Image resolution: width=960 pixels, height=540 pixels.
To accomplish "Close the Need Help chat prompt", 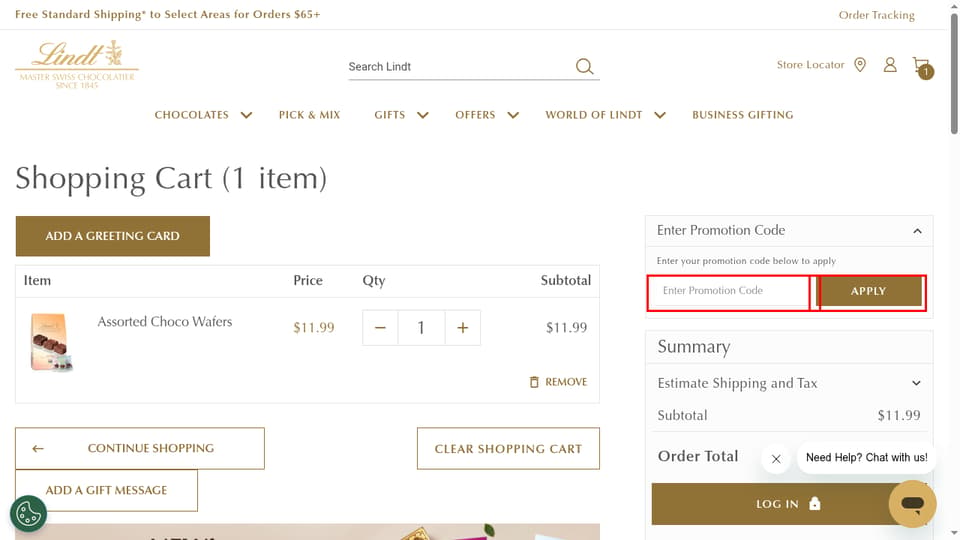I will click(776, 459).
